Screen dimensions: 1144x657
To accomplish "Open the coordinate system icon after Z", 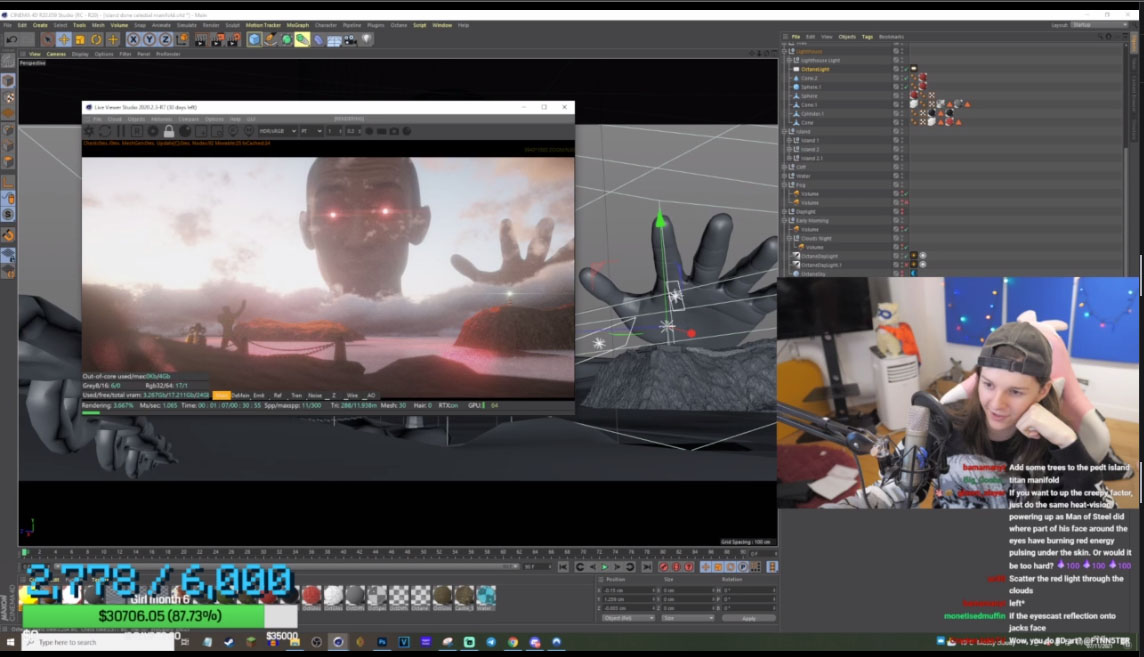I will [x=182, y=39].
